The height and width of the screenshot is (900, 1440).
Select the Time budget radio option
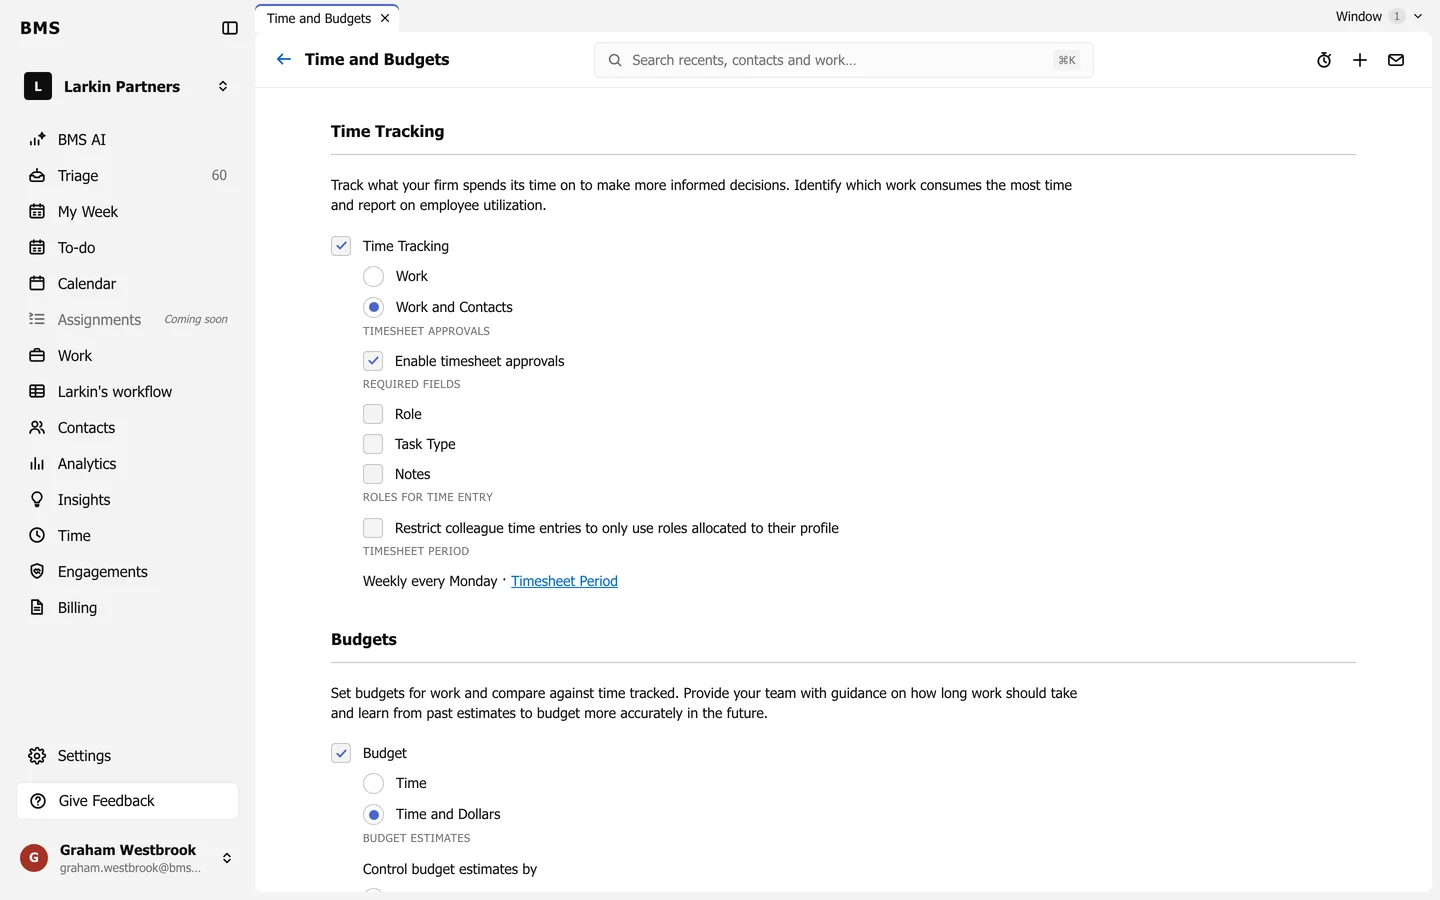coord(373,783)
